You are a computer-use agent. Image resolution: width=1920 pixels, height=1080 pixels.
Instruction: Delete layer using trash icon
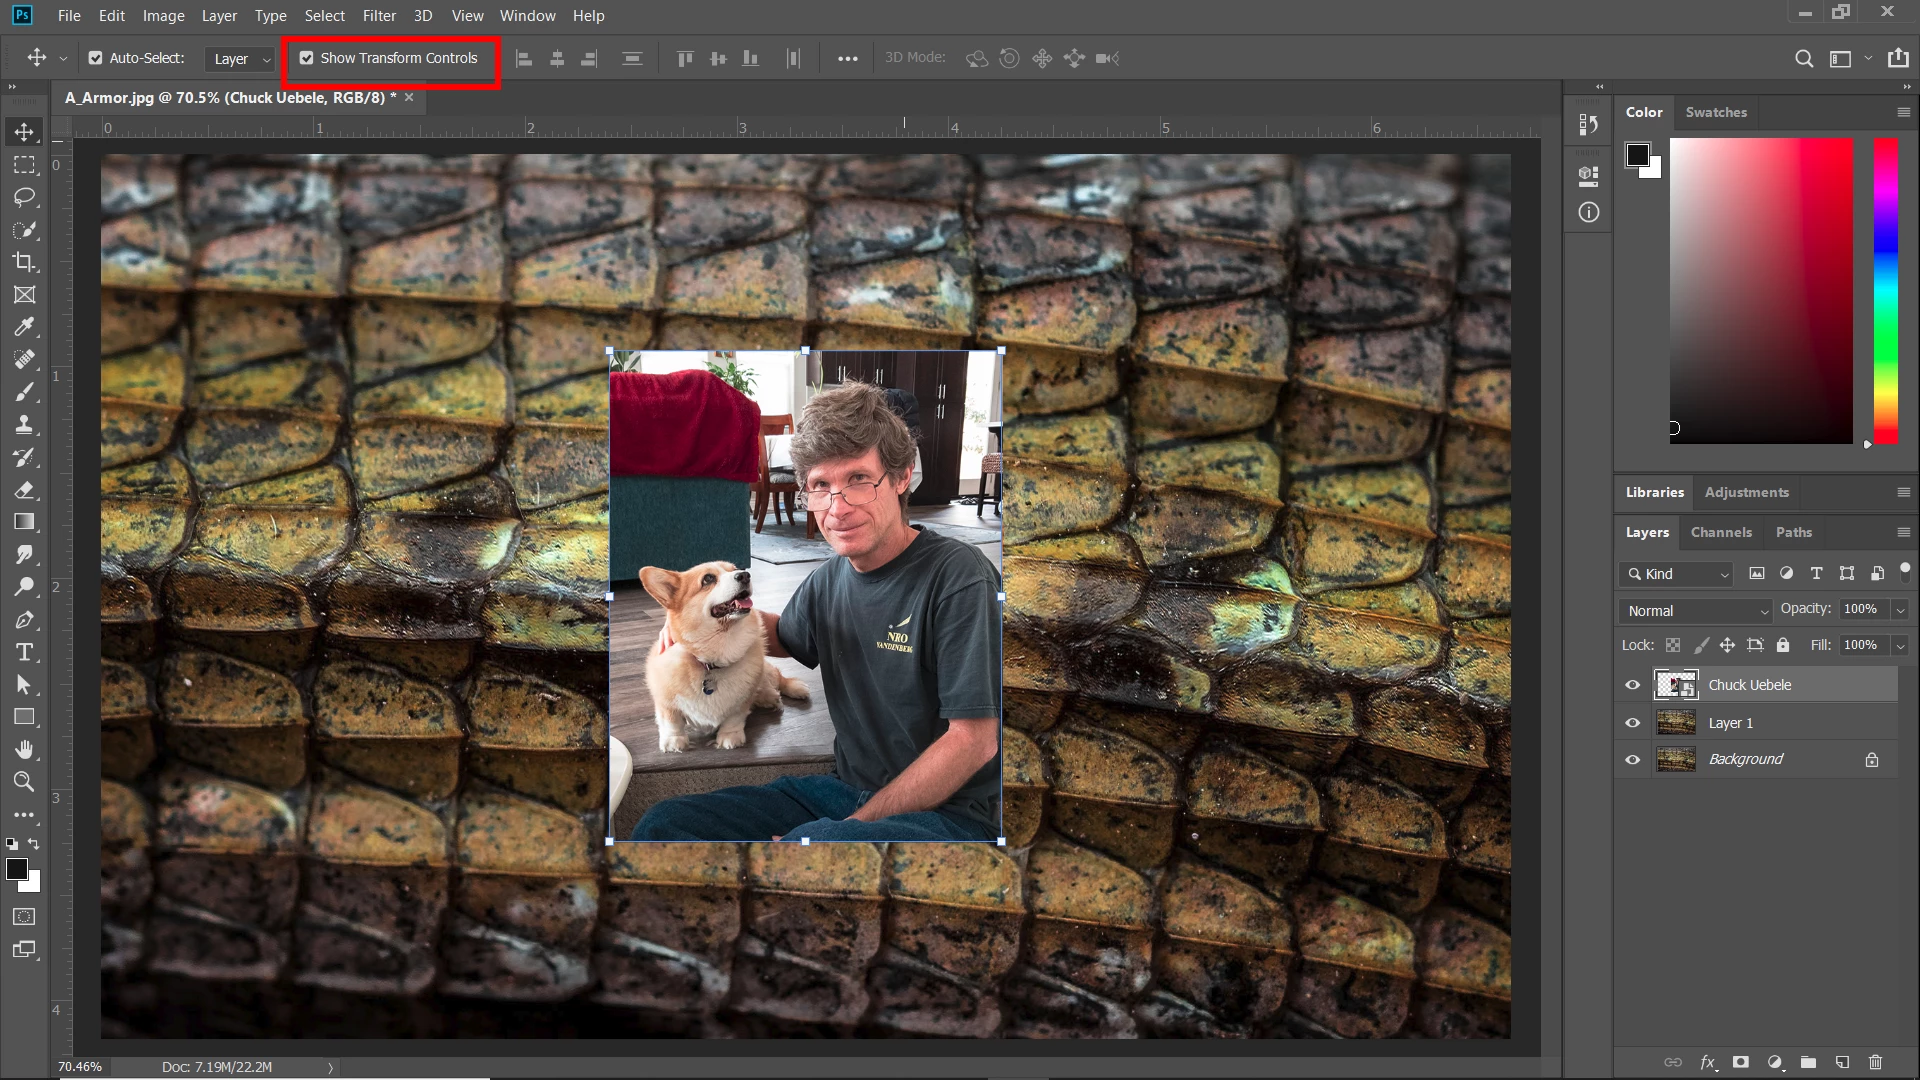[x=1875, y=1062]
